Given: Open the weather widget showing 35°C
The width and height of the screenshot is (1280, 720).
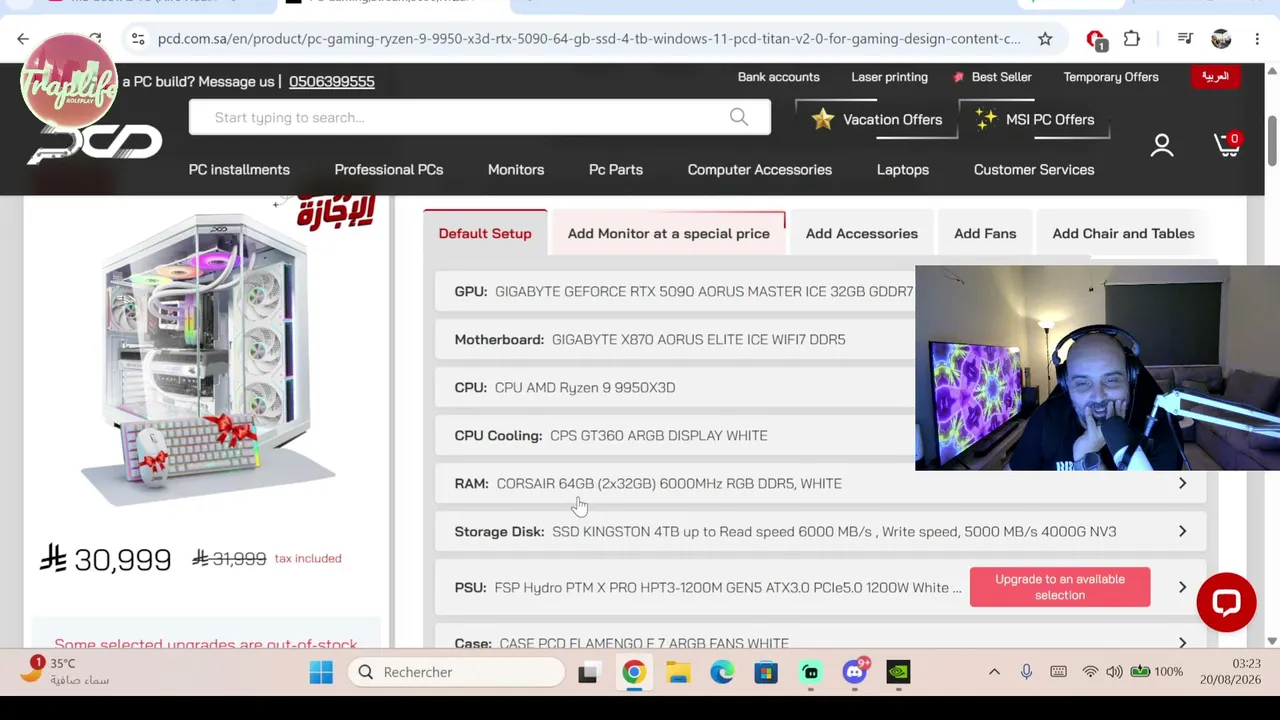Looking at the screenshot, I should tap(66, 671).
